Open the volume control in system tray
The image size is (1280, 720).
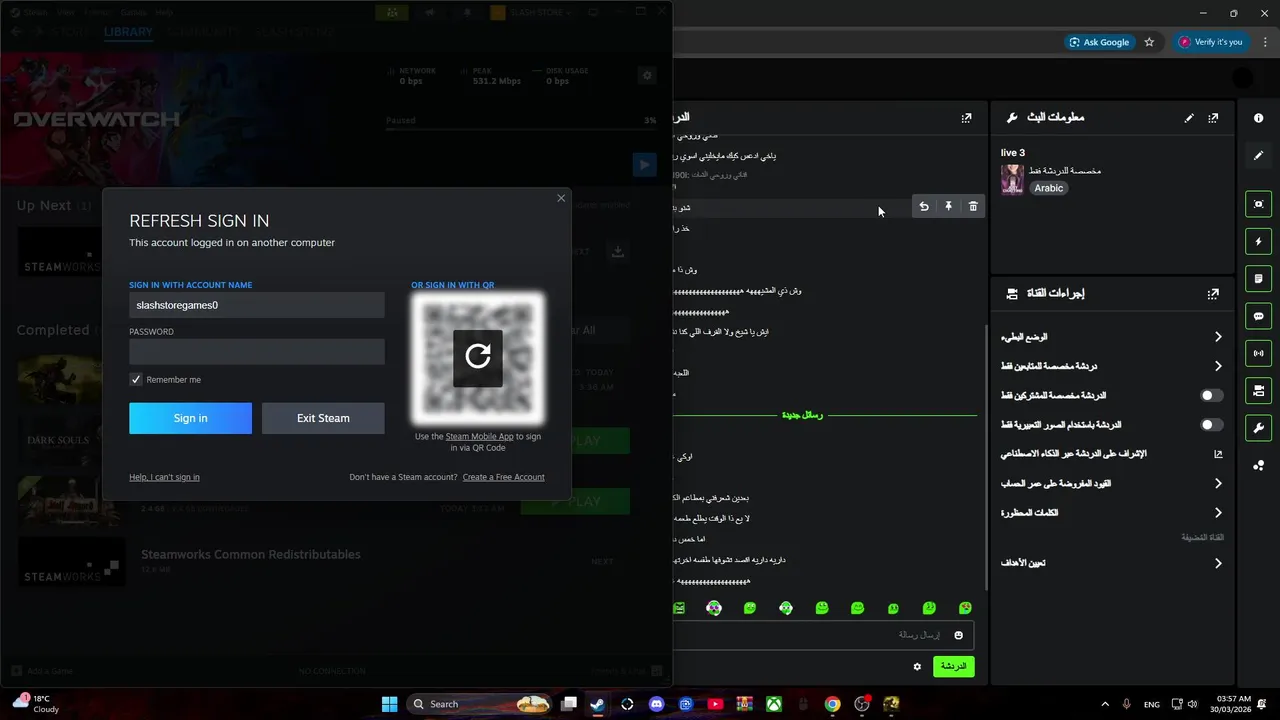point(1192,704)
